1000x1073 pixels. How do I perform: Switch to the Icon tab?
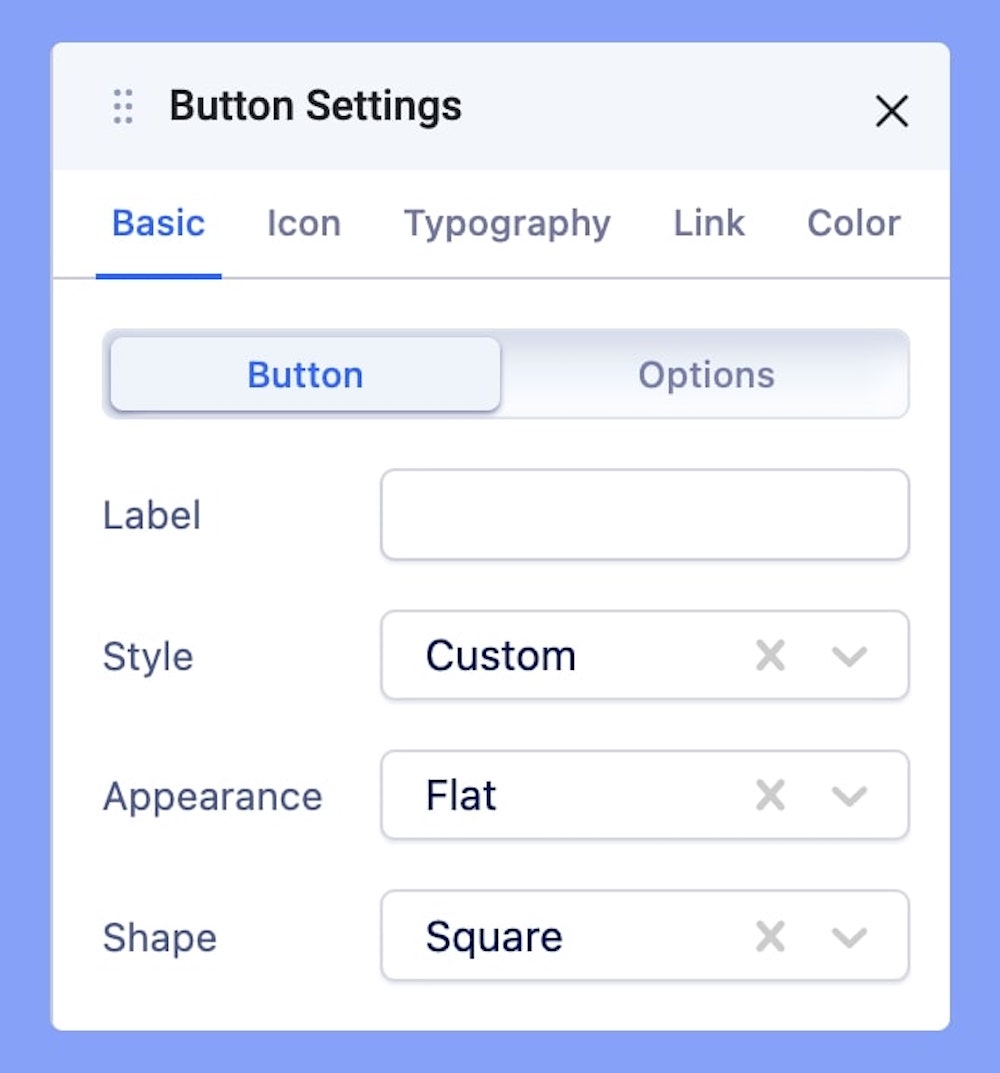click(303, 223)
